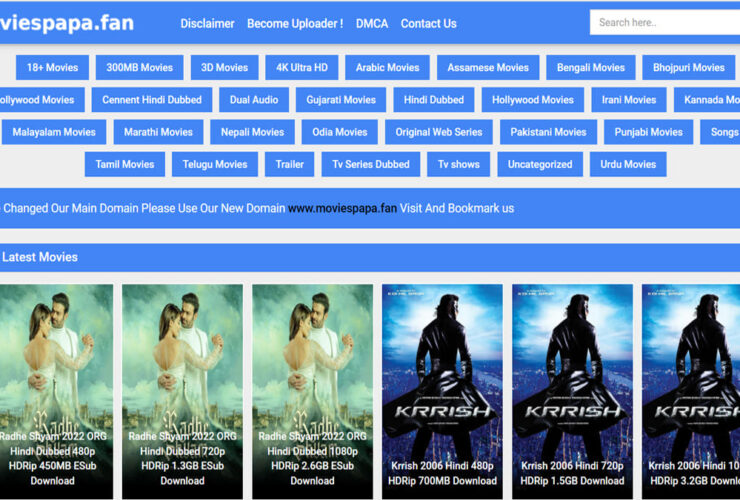Click the Become Uploader link
This screenshot has height=500, width=740.
295,24
